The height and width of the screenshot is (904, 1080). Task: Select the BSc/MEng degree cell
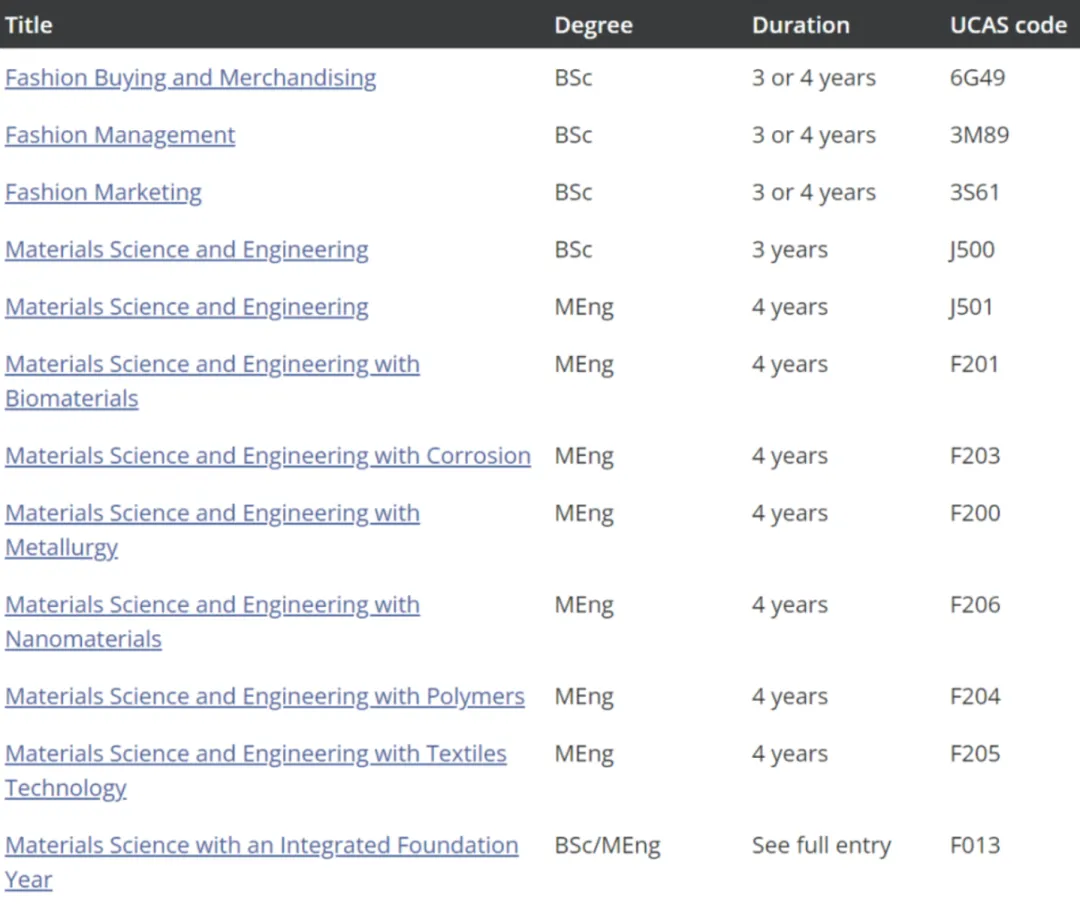coord(607,846)
